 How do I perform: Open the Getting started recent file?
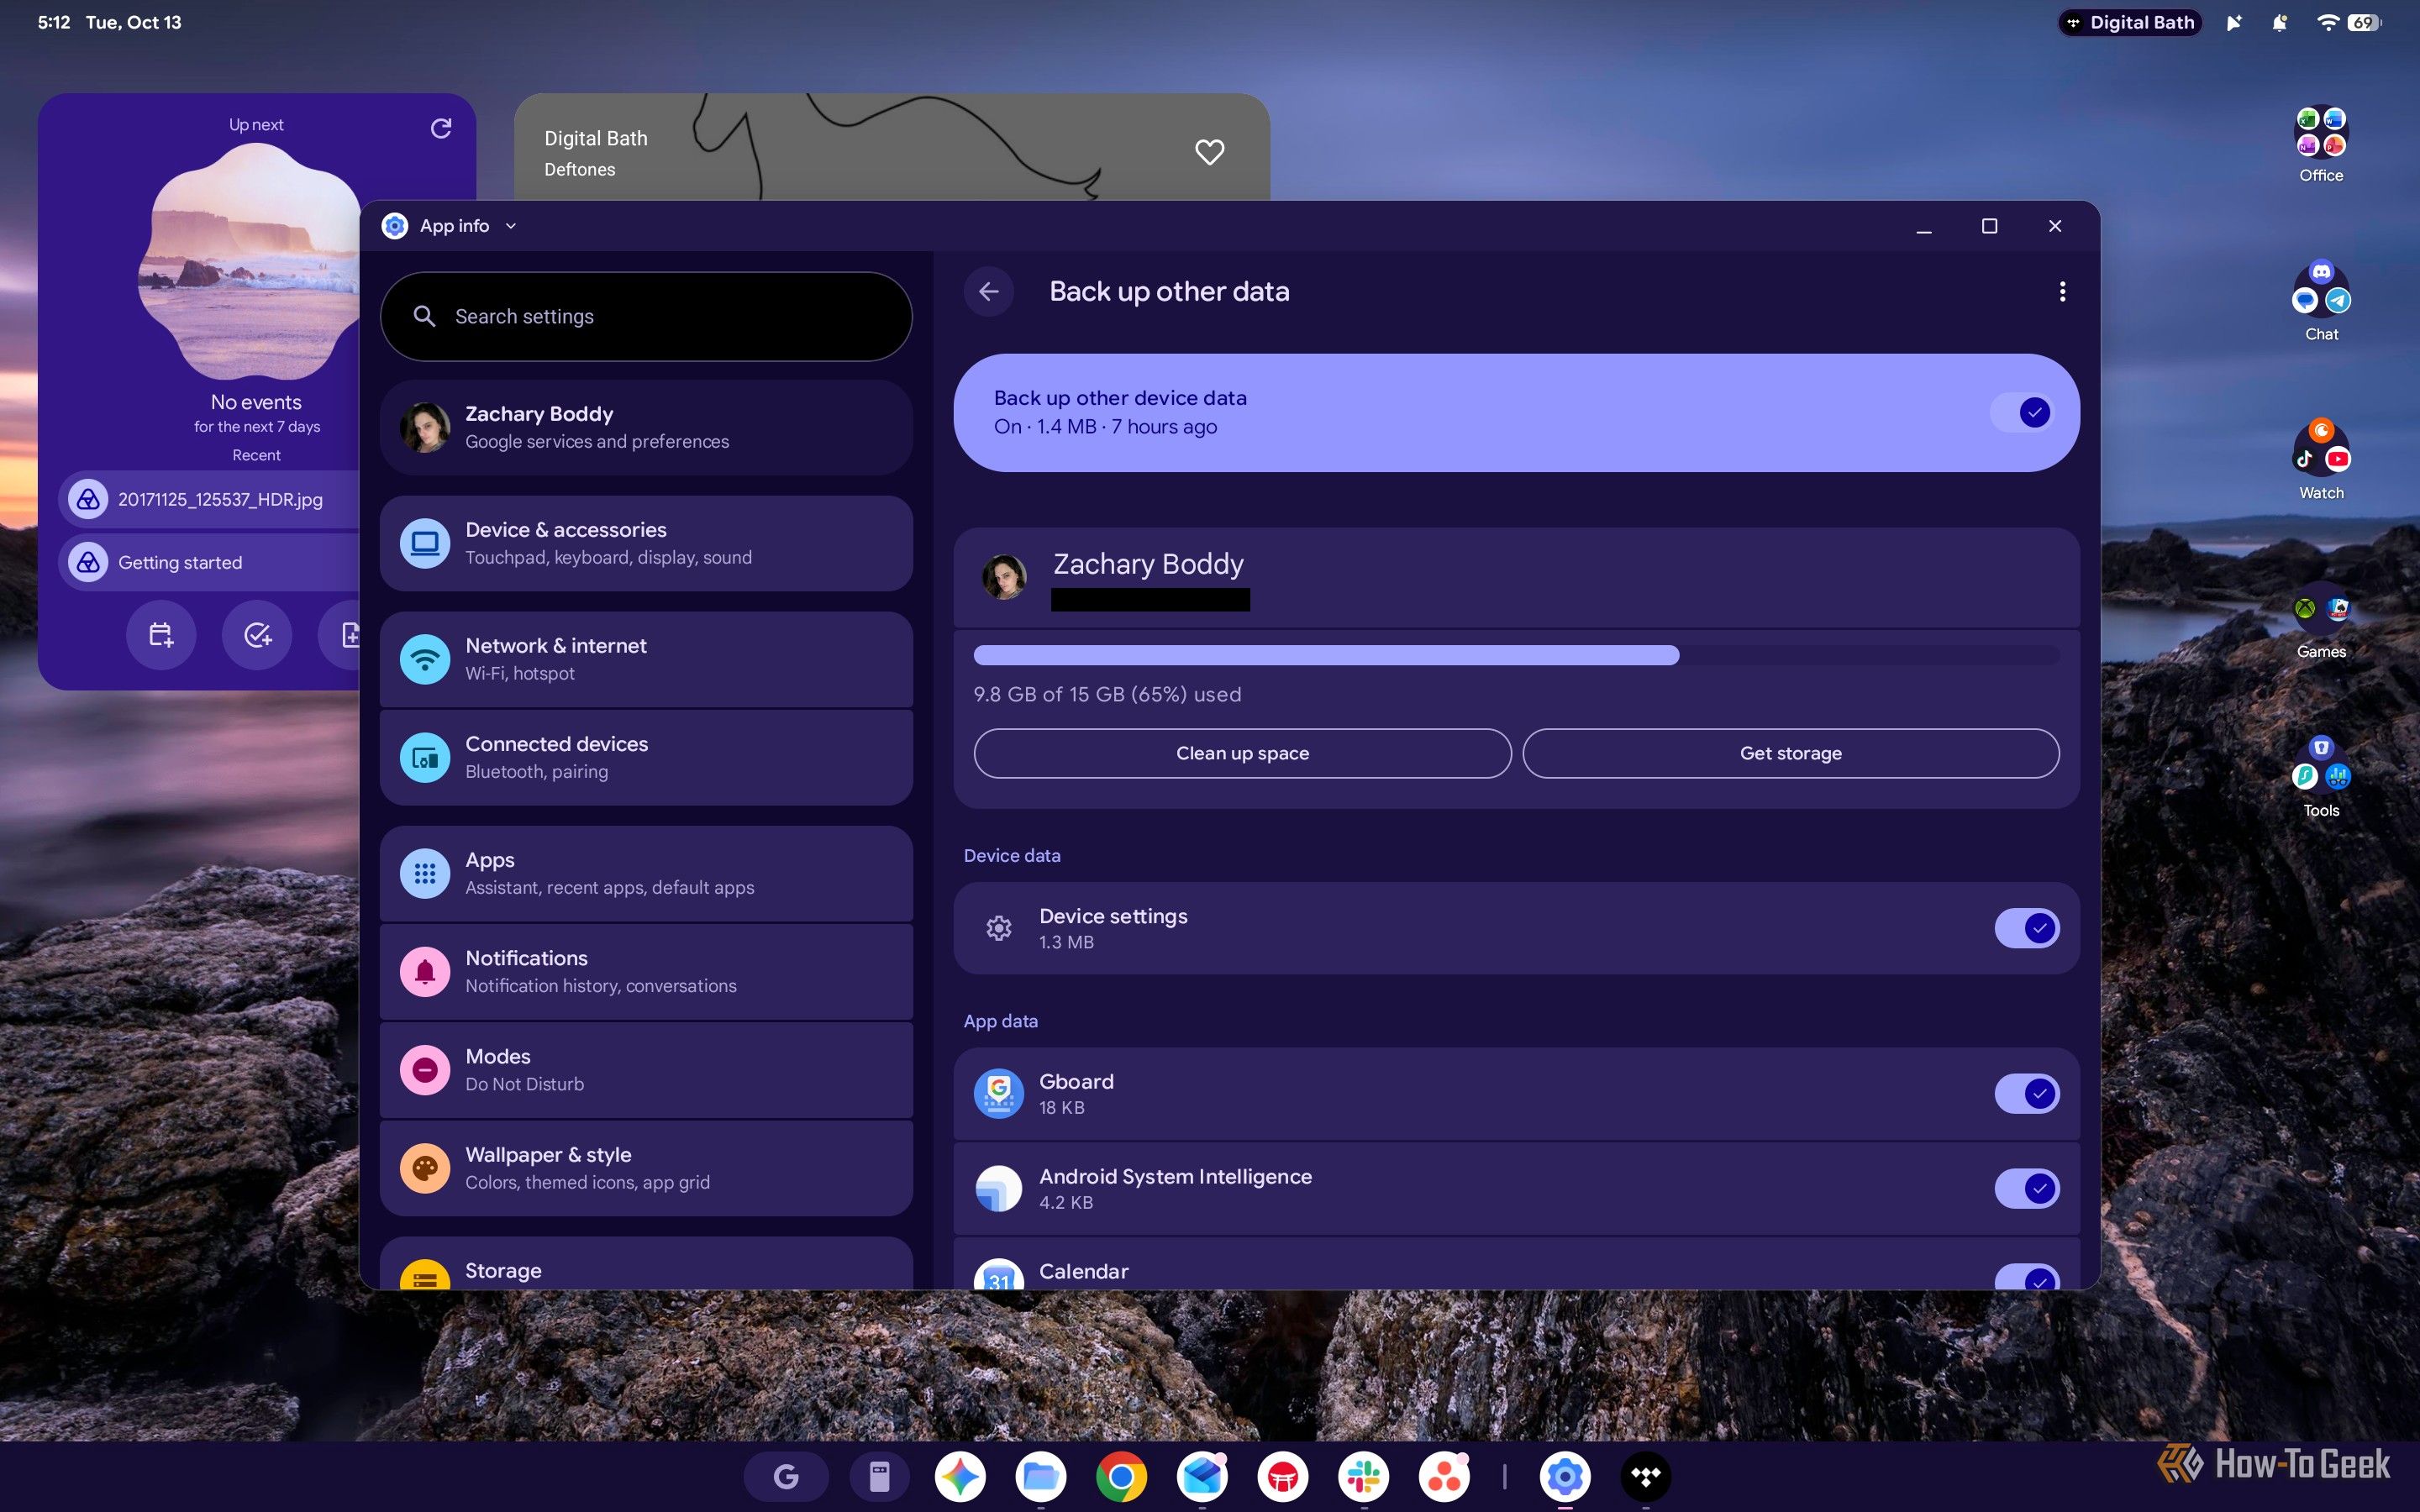pos(209,562)
